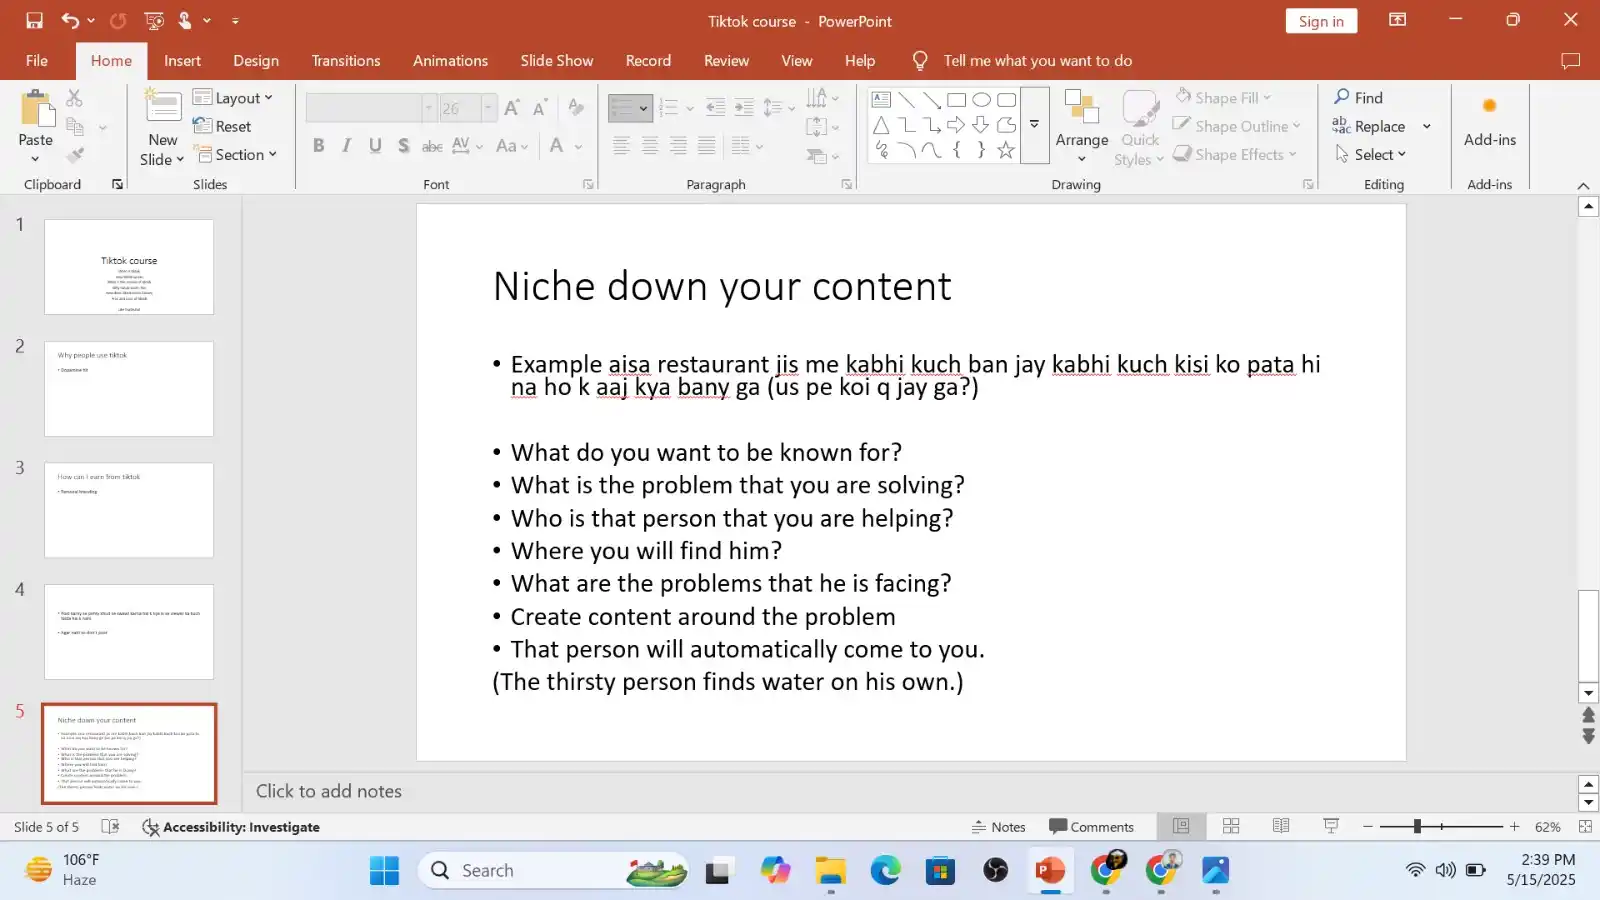Toggle Center paragraph alignment
Image resolution: width=1600 pixels, height=900 pixels.
click(x=650, y=146)
